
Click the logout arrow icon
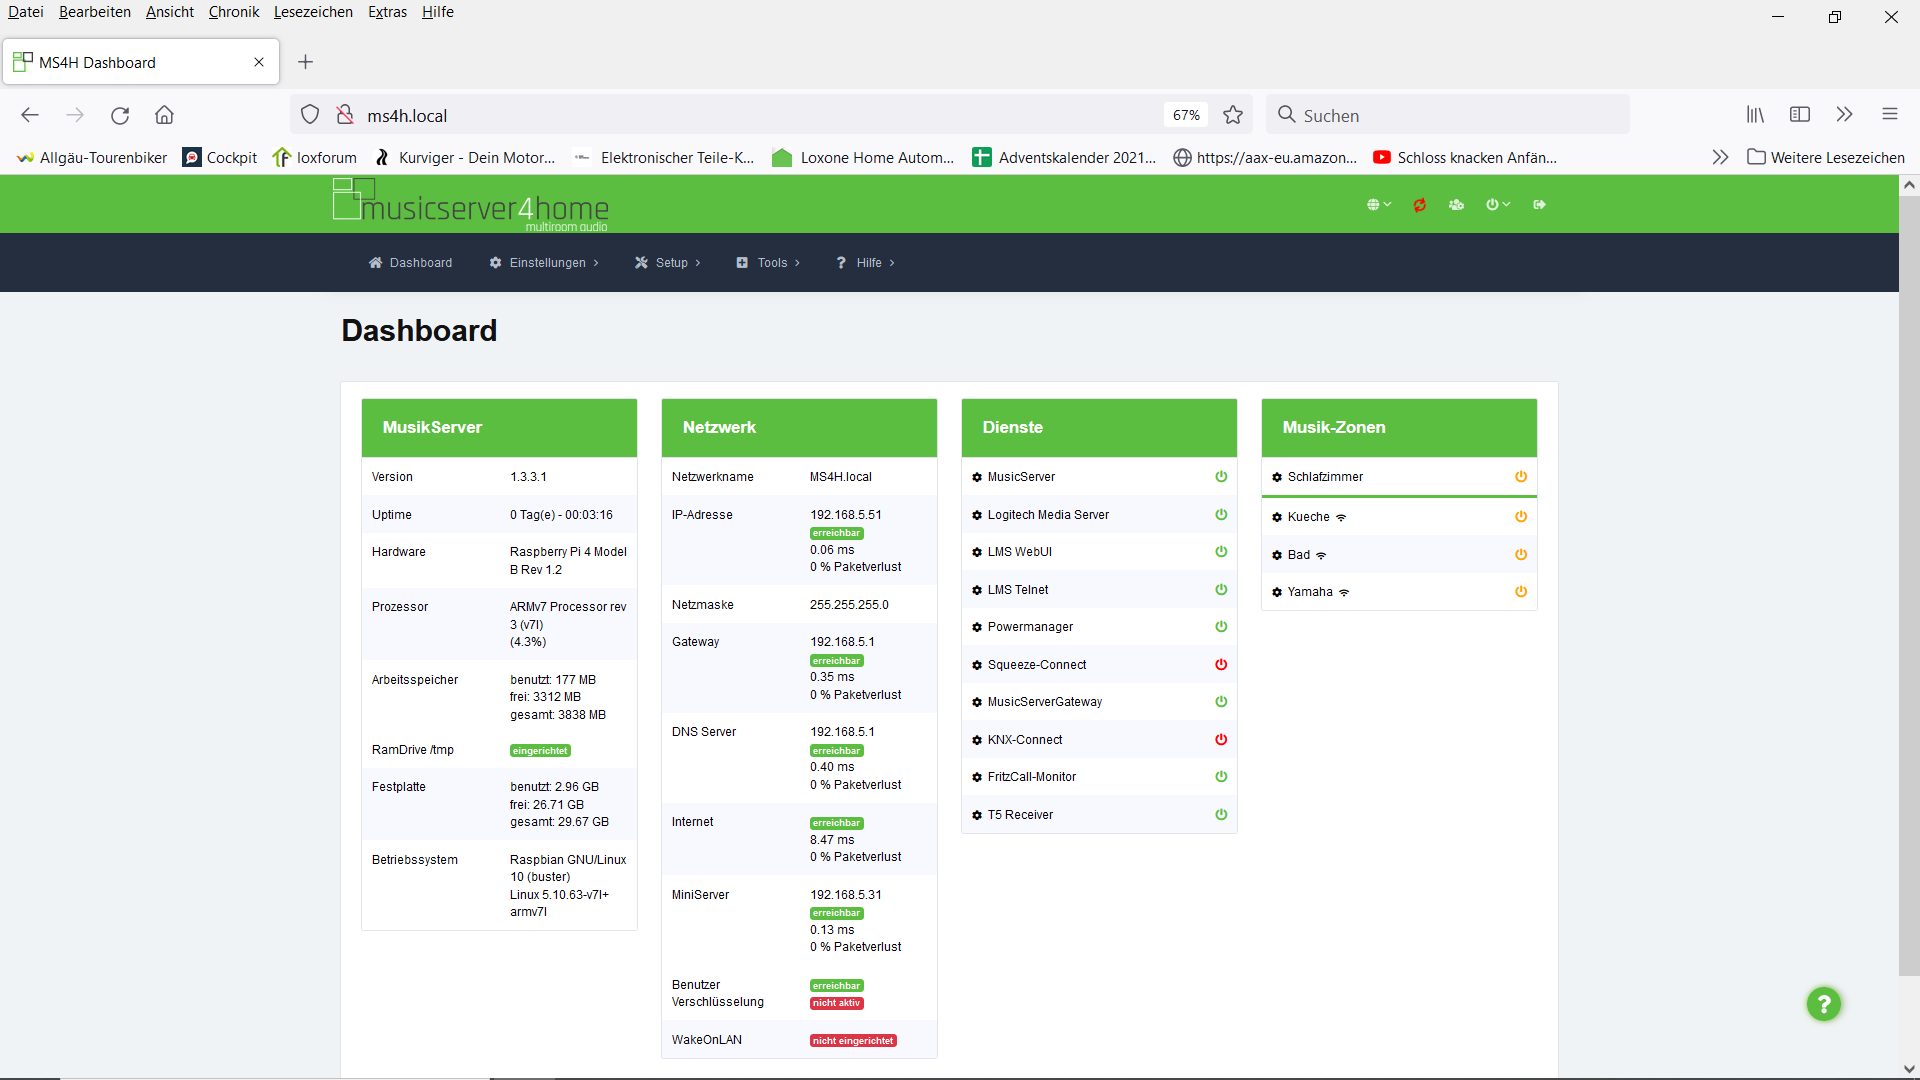pos(1539,205)
